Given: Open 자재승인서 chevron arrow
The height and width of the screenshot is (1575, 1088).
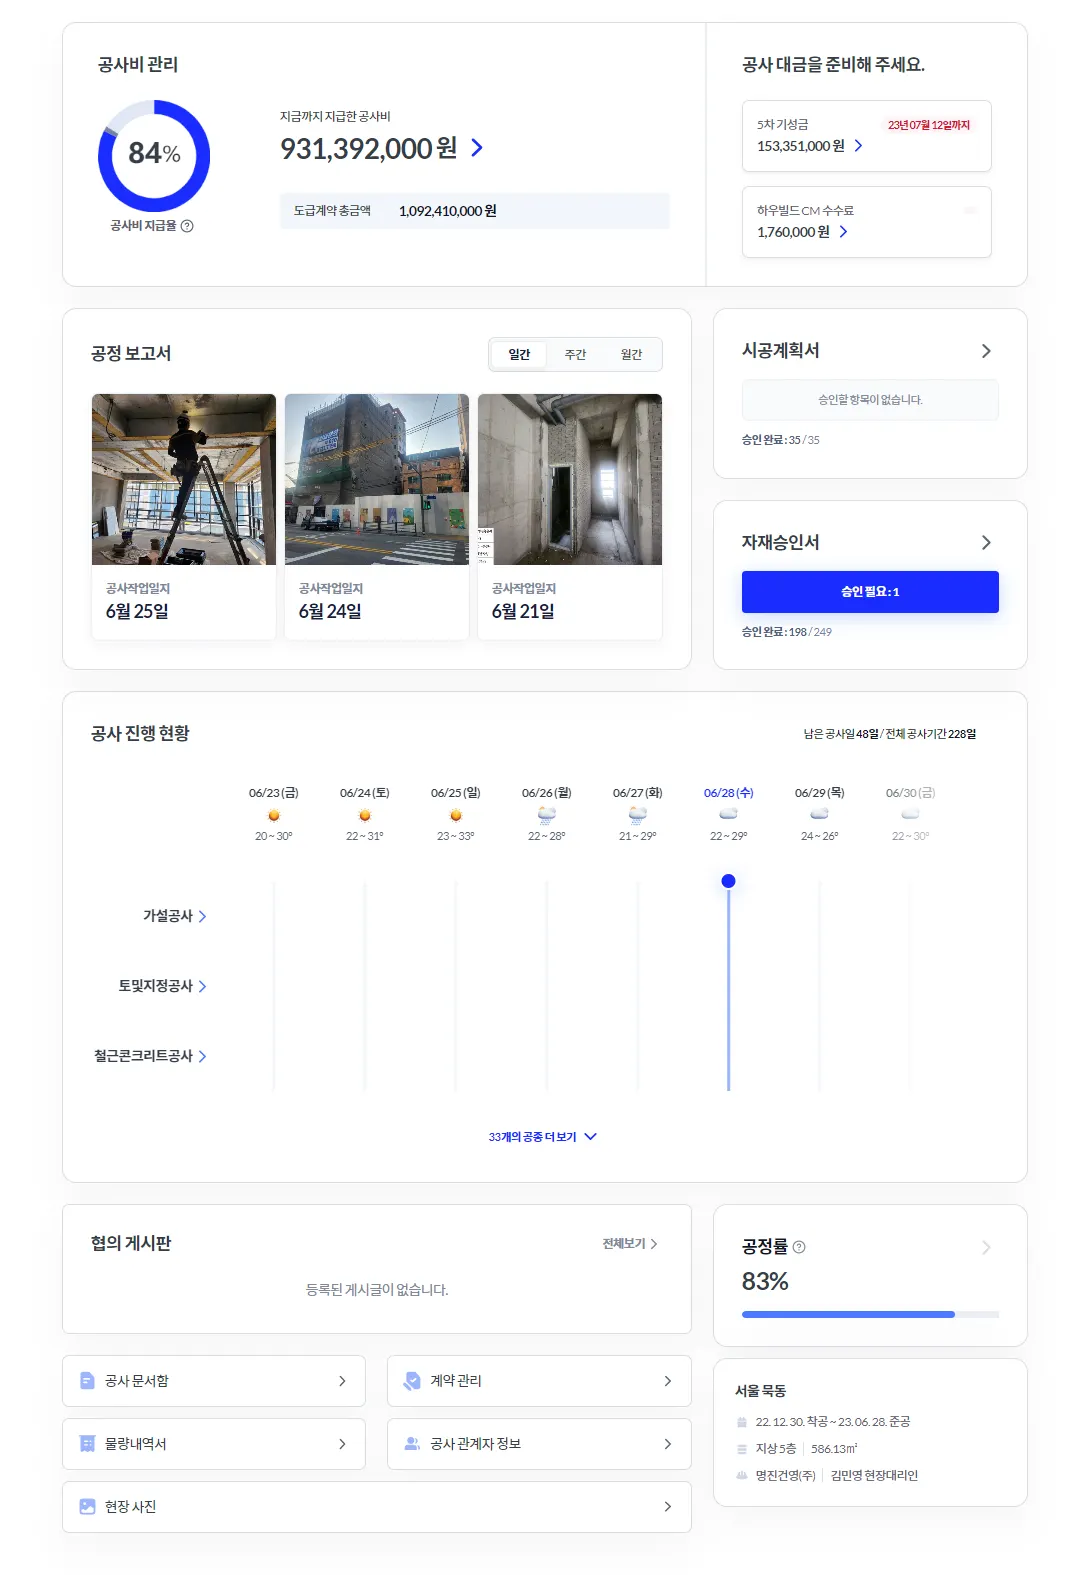Looking at the screenshot, I should [986, 542].
